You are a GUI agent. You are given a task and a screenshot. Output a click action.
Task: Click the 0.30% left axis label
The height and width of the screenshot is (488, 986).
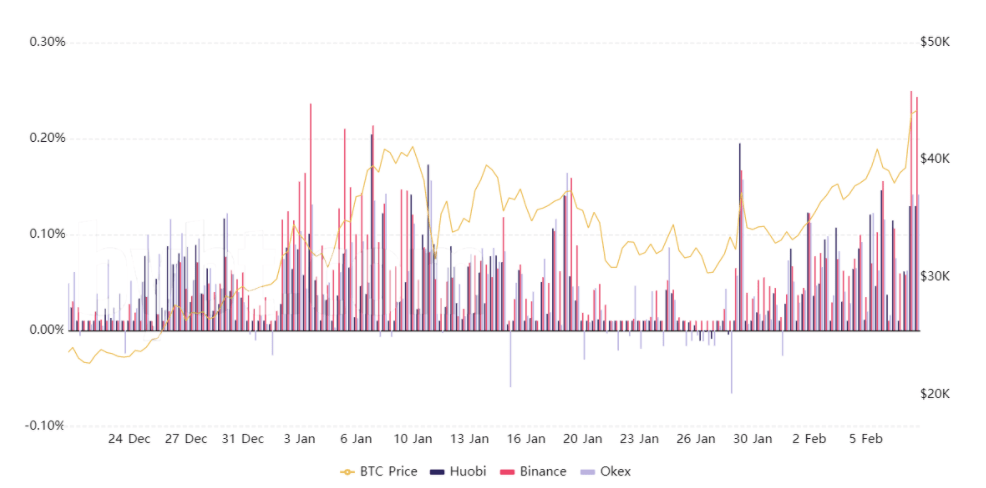click(47, 43)
